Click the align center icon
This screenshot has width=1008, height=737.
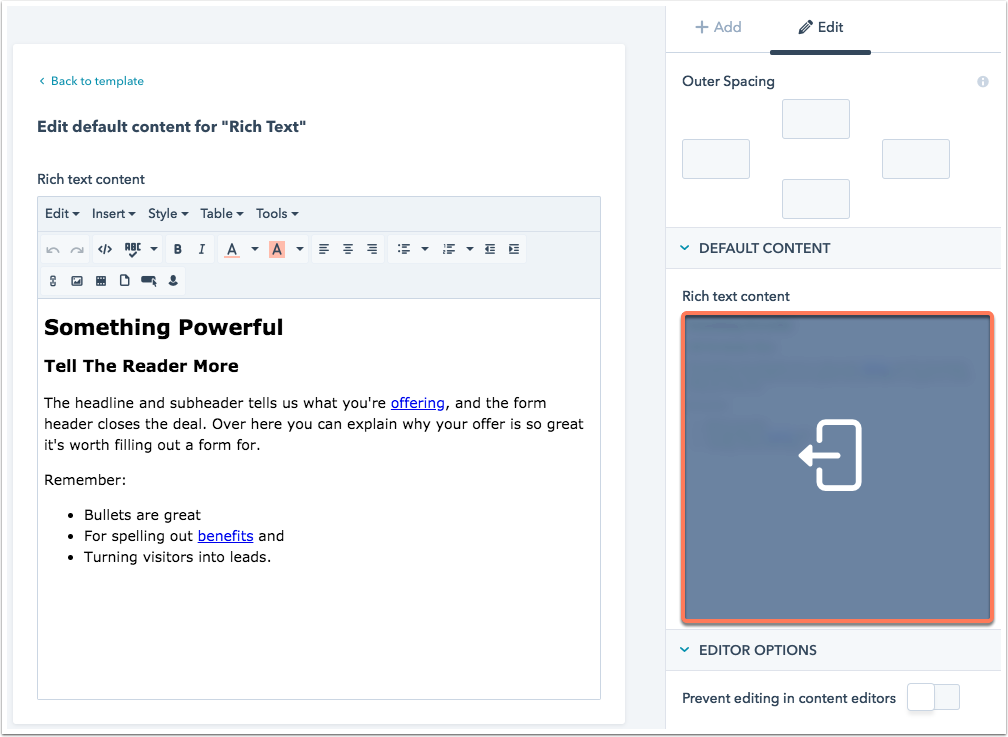point(347,249)
